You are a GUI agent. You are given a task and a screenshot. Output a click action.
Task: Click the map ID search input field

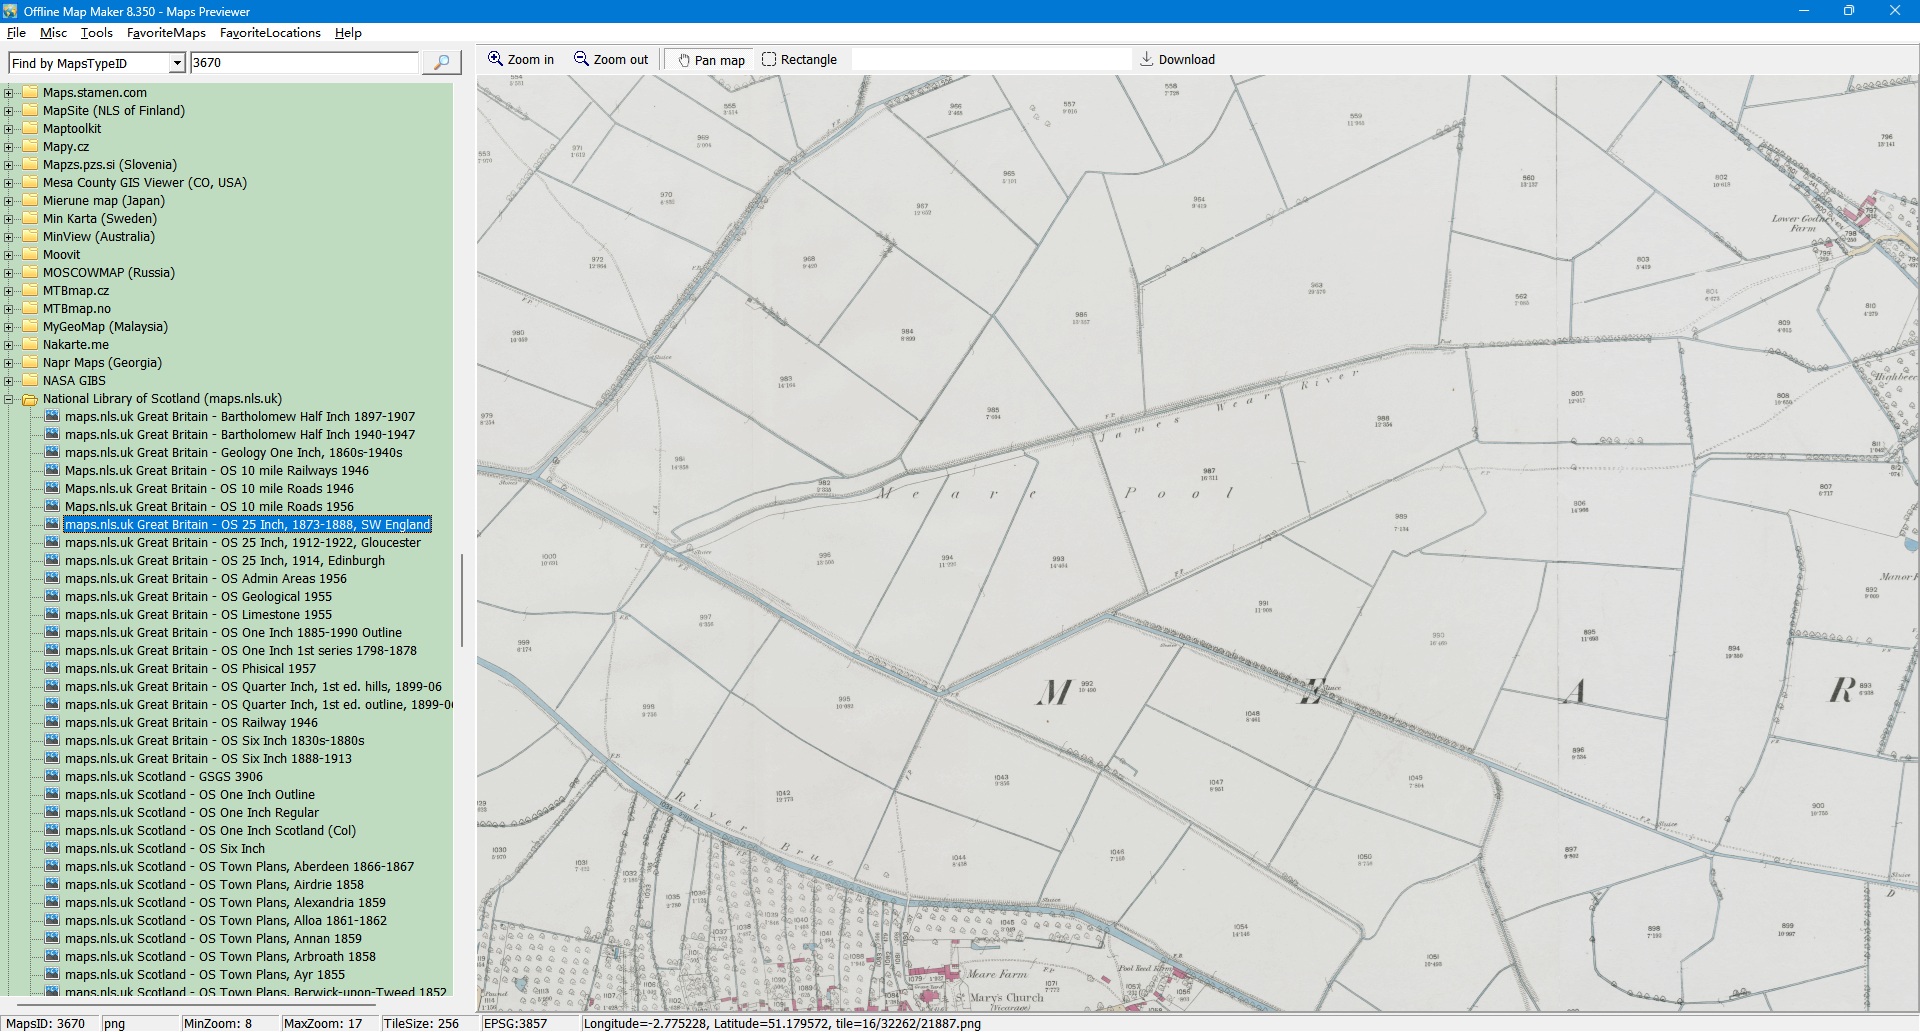tap(304, 63)
